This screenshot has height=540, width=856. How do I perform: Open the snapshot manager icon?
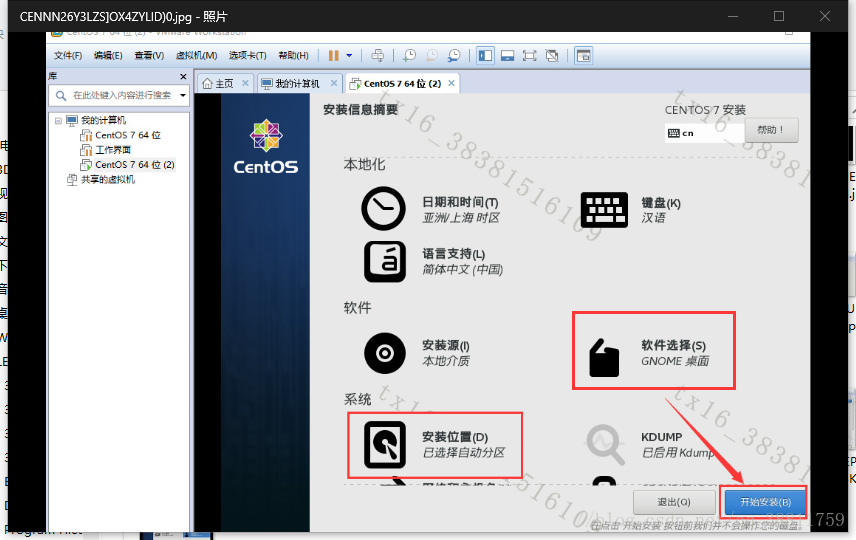click(x=454, y=55)
